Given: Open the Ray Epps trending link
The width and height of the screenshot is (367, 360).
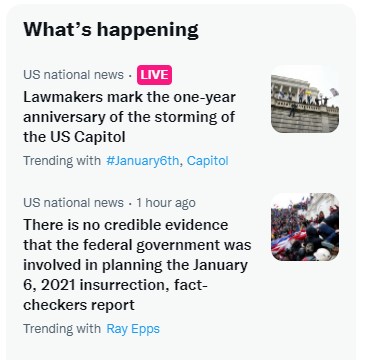Looking at the screenshot, I should [x=133, y=329].
